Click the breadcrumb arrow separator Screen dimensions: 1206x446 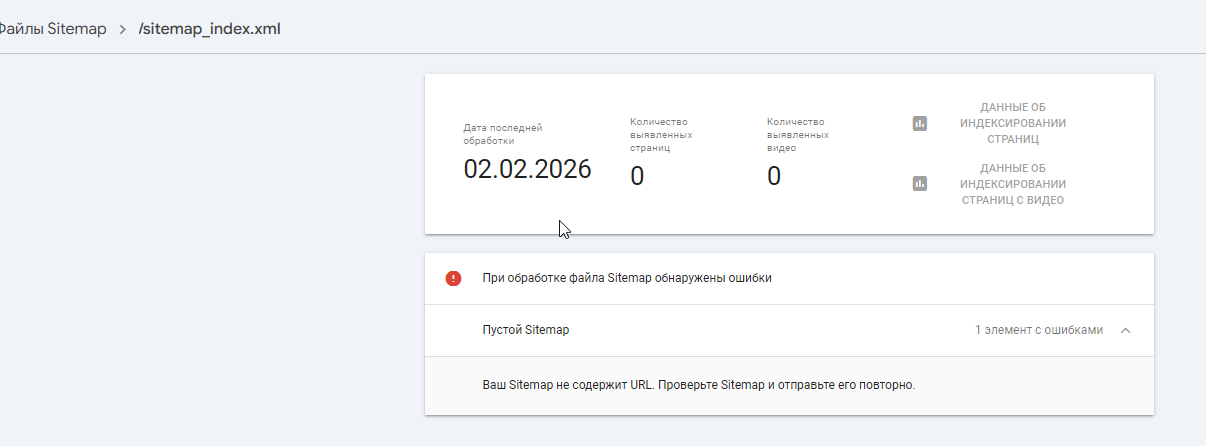click(122, 29)
